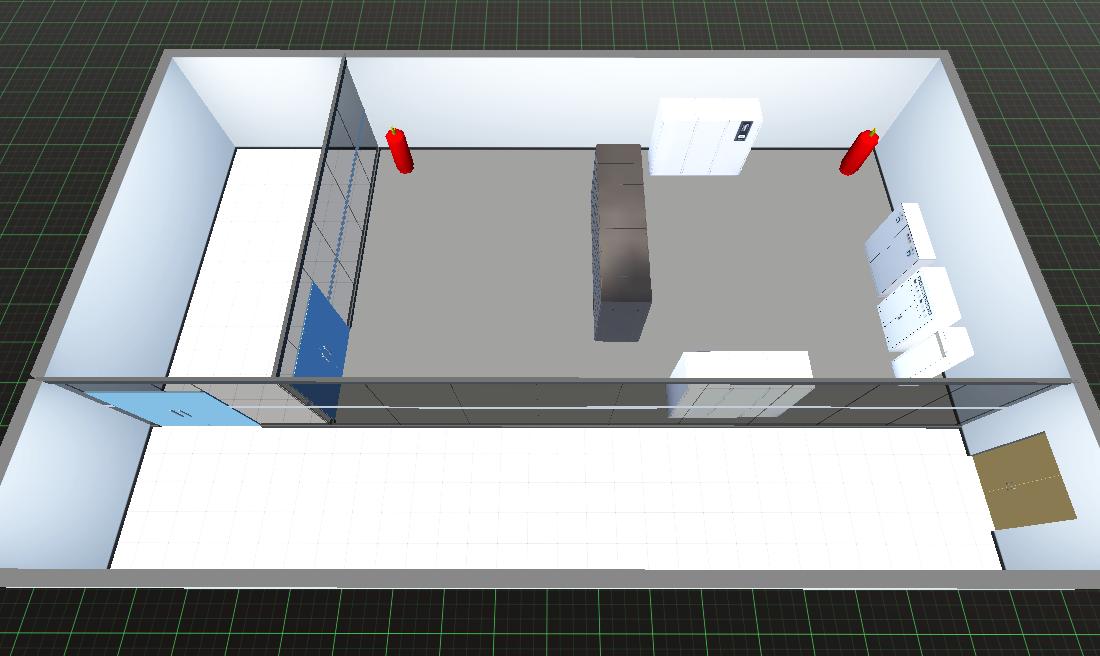Open the tan brown door on right
The image size is (1100, 656).
[1023, 480]
